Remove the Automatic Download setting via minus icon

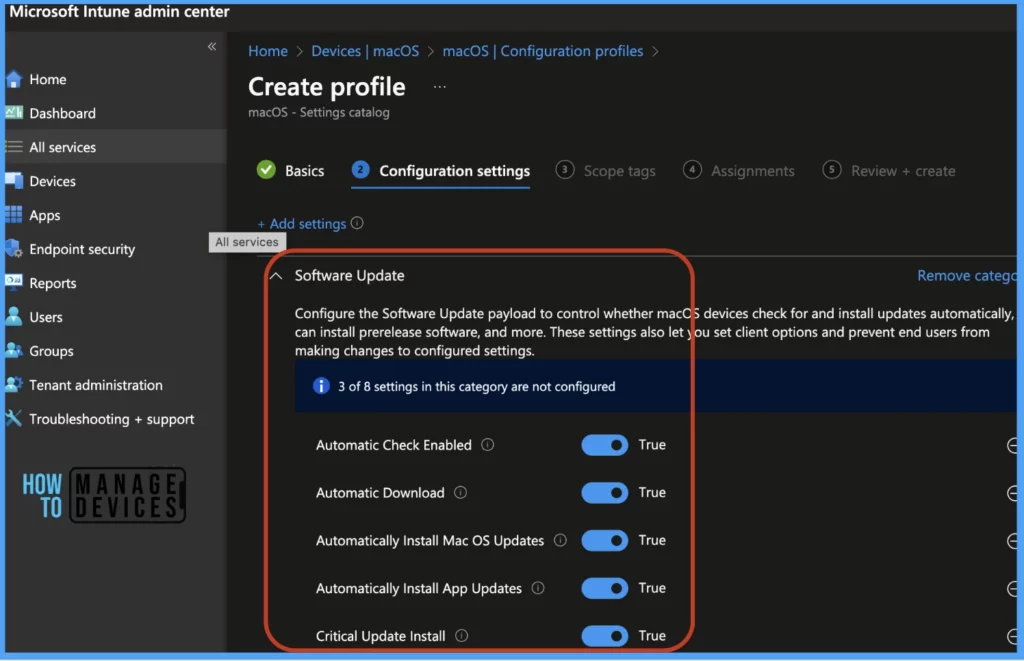pyautogui.click(x=1012, y=493)
